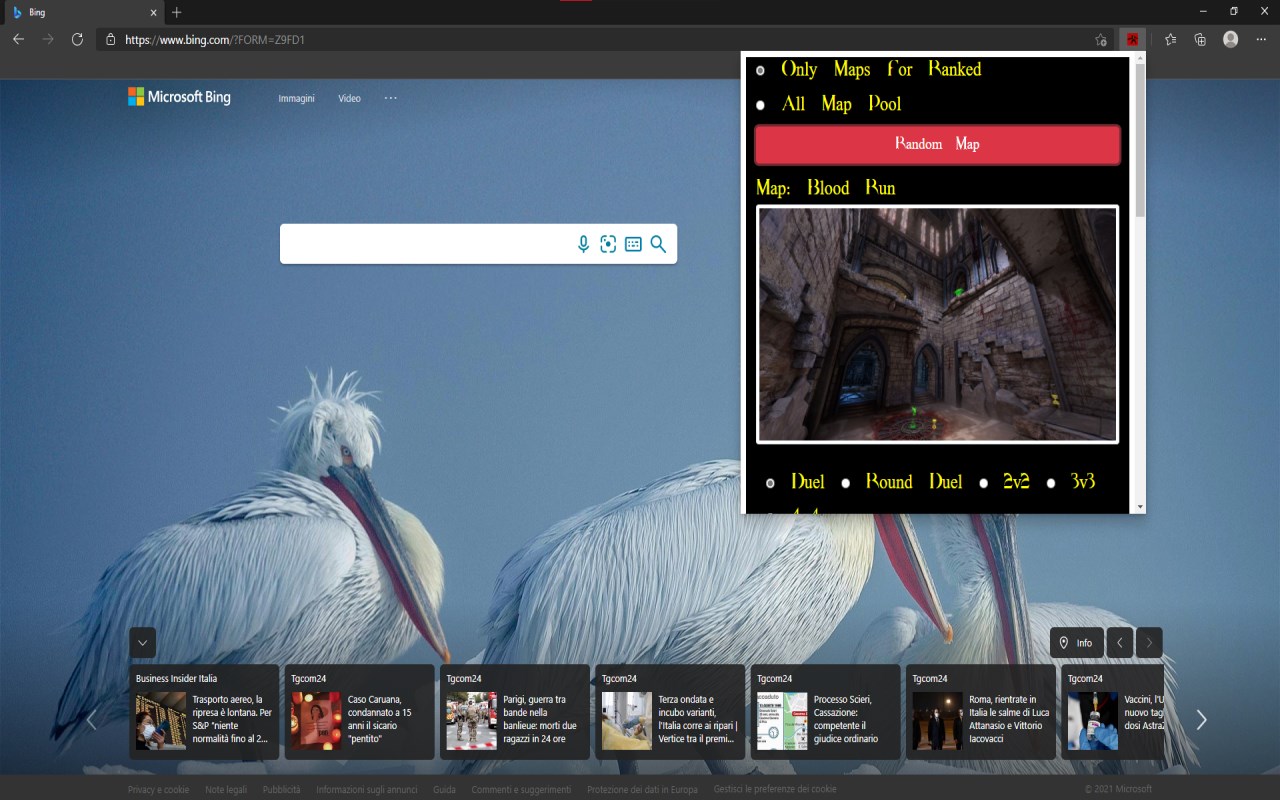1280x800 pixels.
Task: Click the popup scrollbar up arrow
Action: click(1140, 58)
